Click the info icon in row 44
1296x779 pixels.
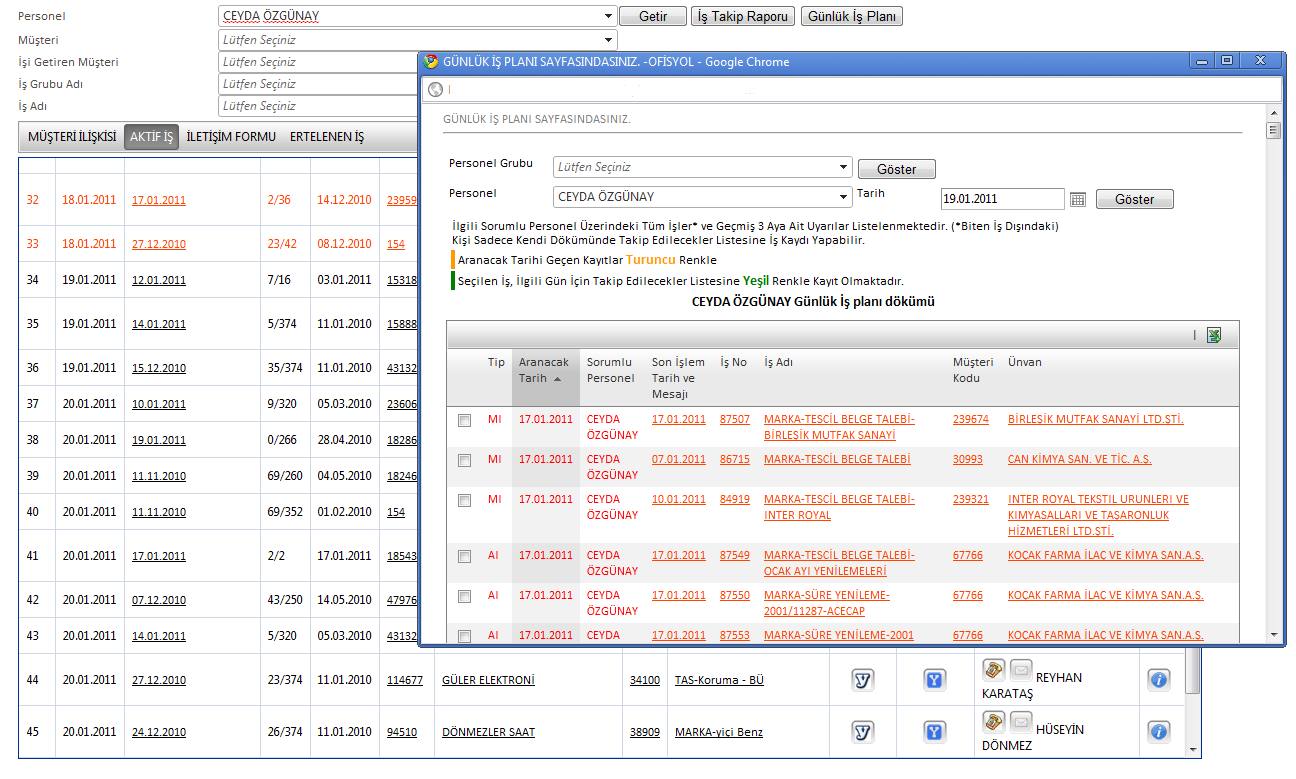point(1158,680)
